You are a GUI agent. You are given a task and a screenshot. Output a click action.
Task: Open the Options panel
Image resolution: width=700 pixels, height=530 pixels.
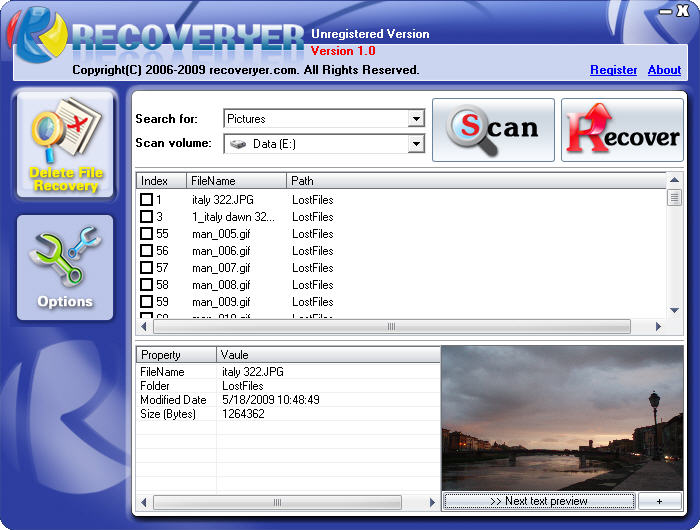coord(65,267)
